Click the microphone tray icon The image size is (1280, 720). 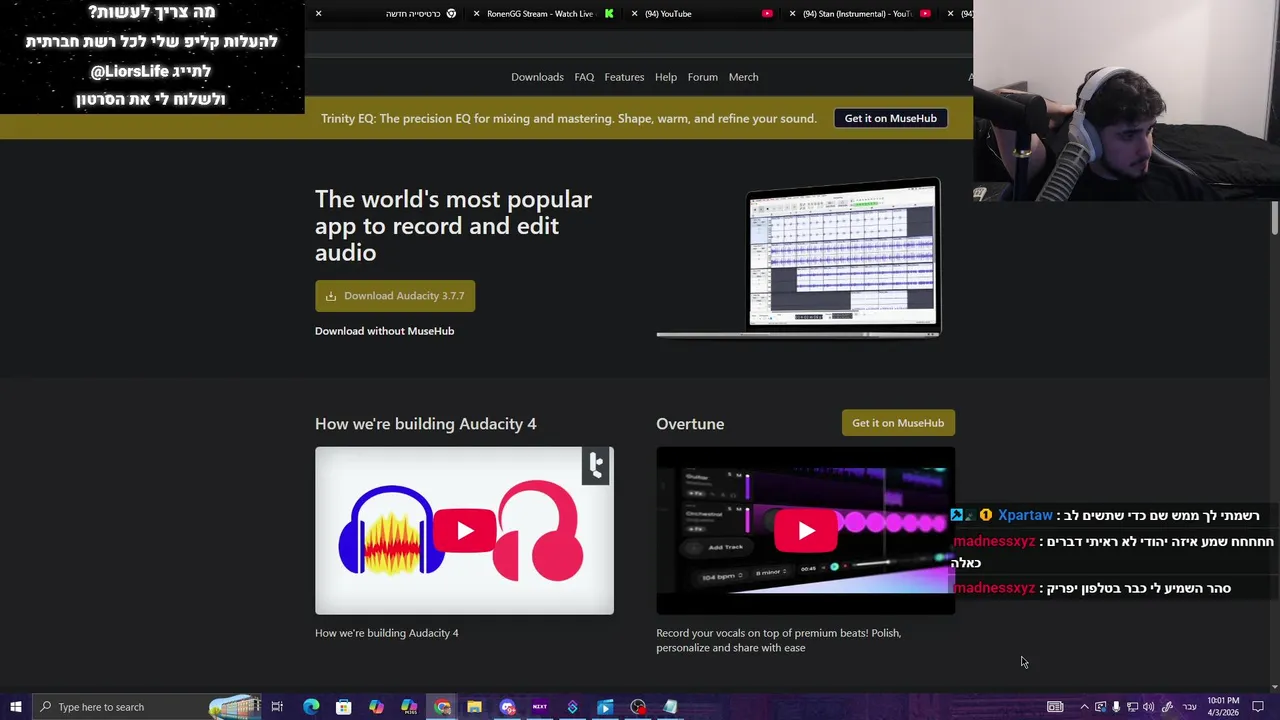click(1116, 707)
